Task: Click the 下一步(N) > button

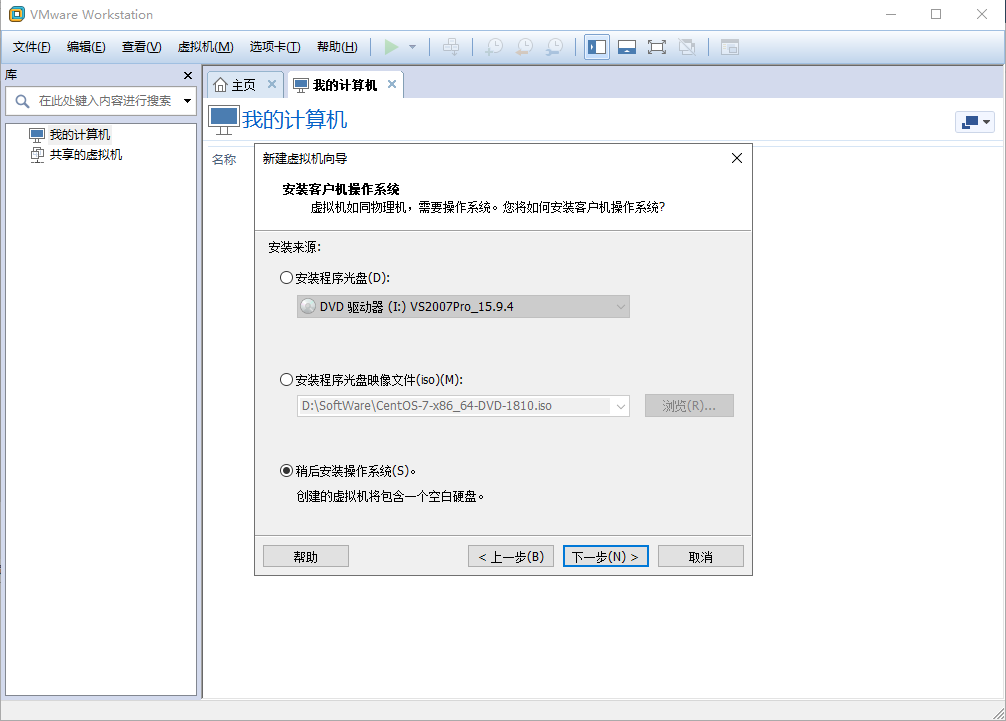Action: click(606, 557)
